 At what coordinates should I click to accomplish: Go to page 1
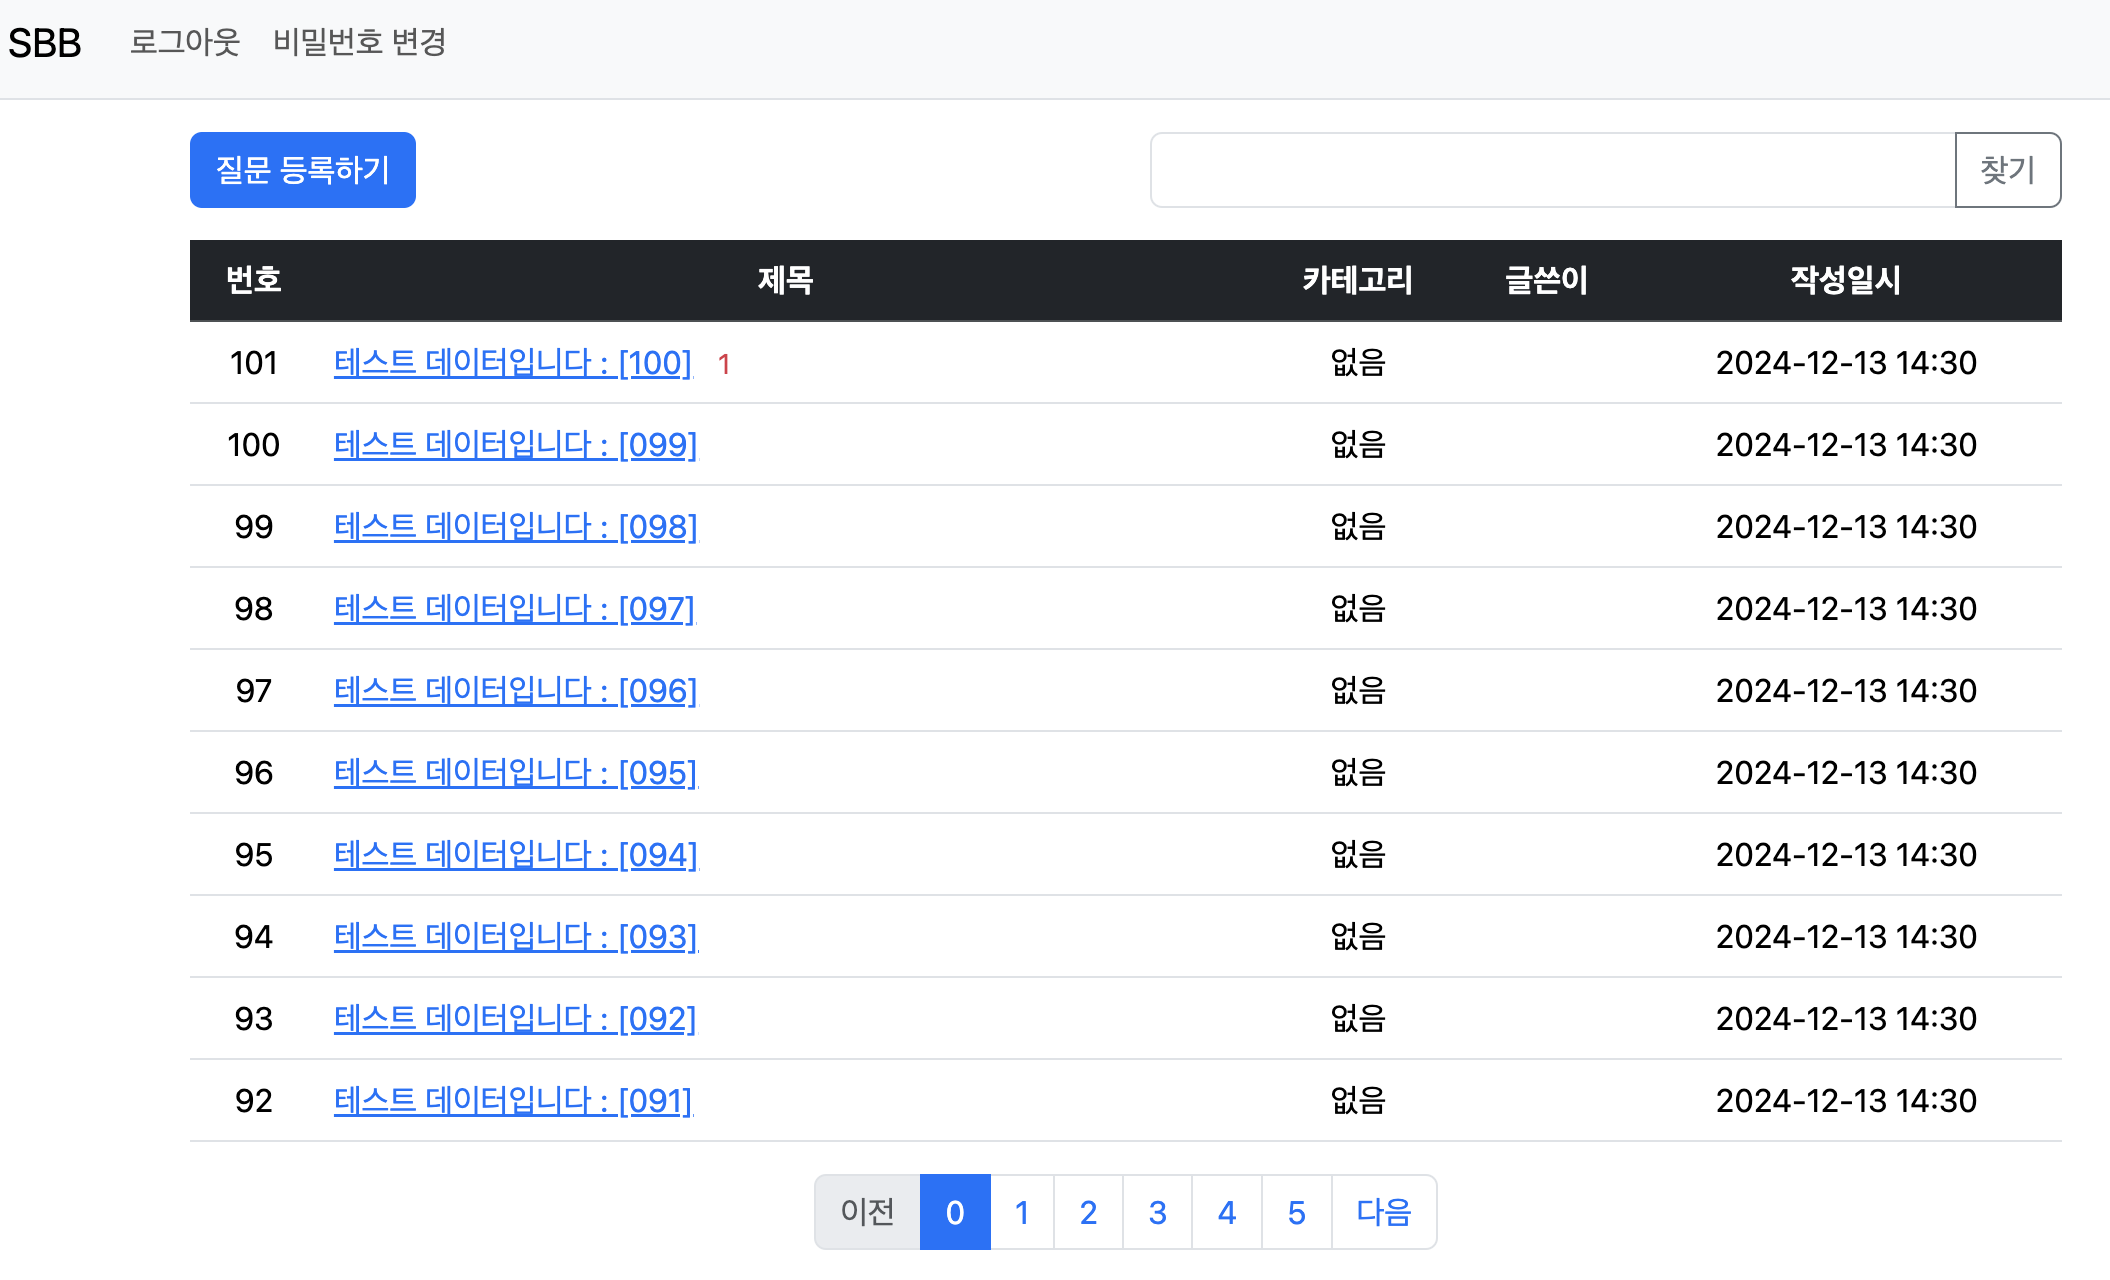click(1022, 1212)
